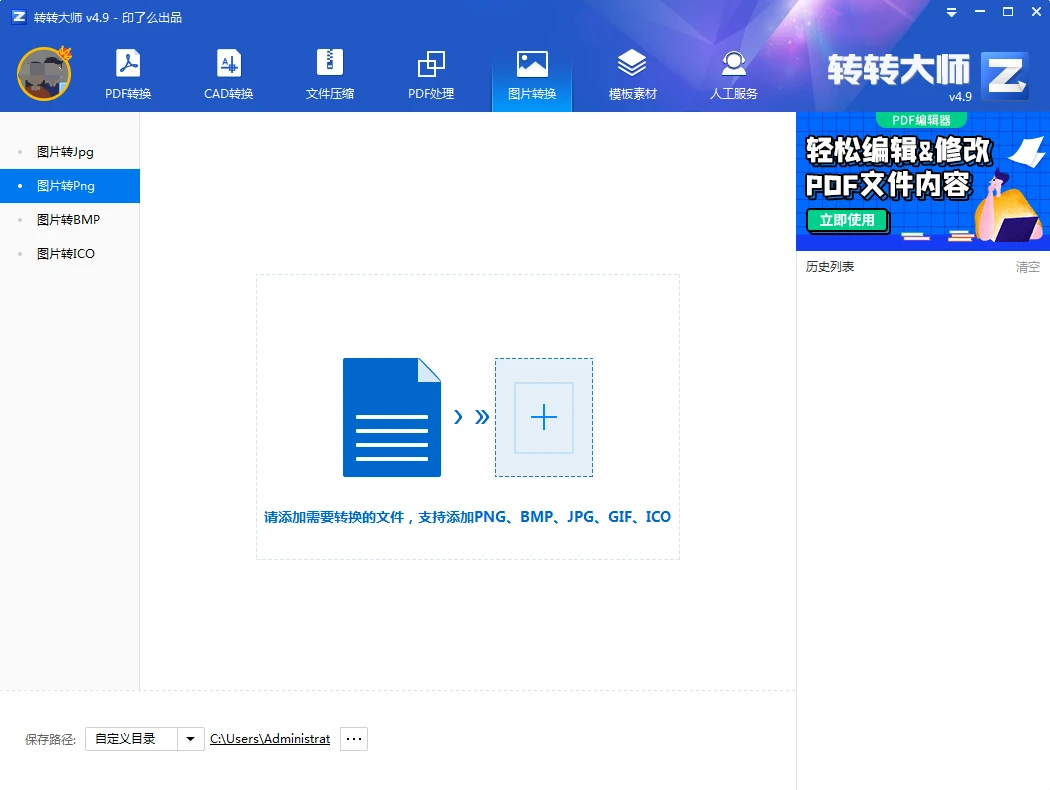Browse the 模板素材 templates
1050x790 pixels.
[x=632, y=74]
